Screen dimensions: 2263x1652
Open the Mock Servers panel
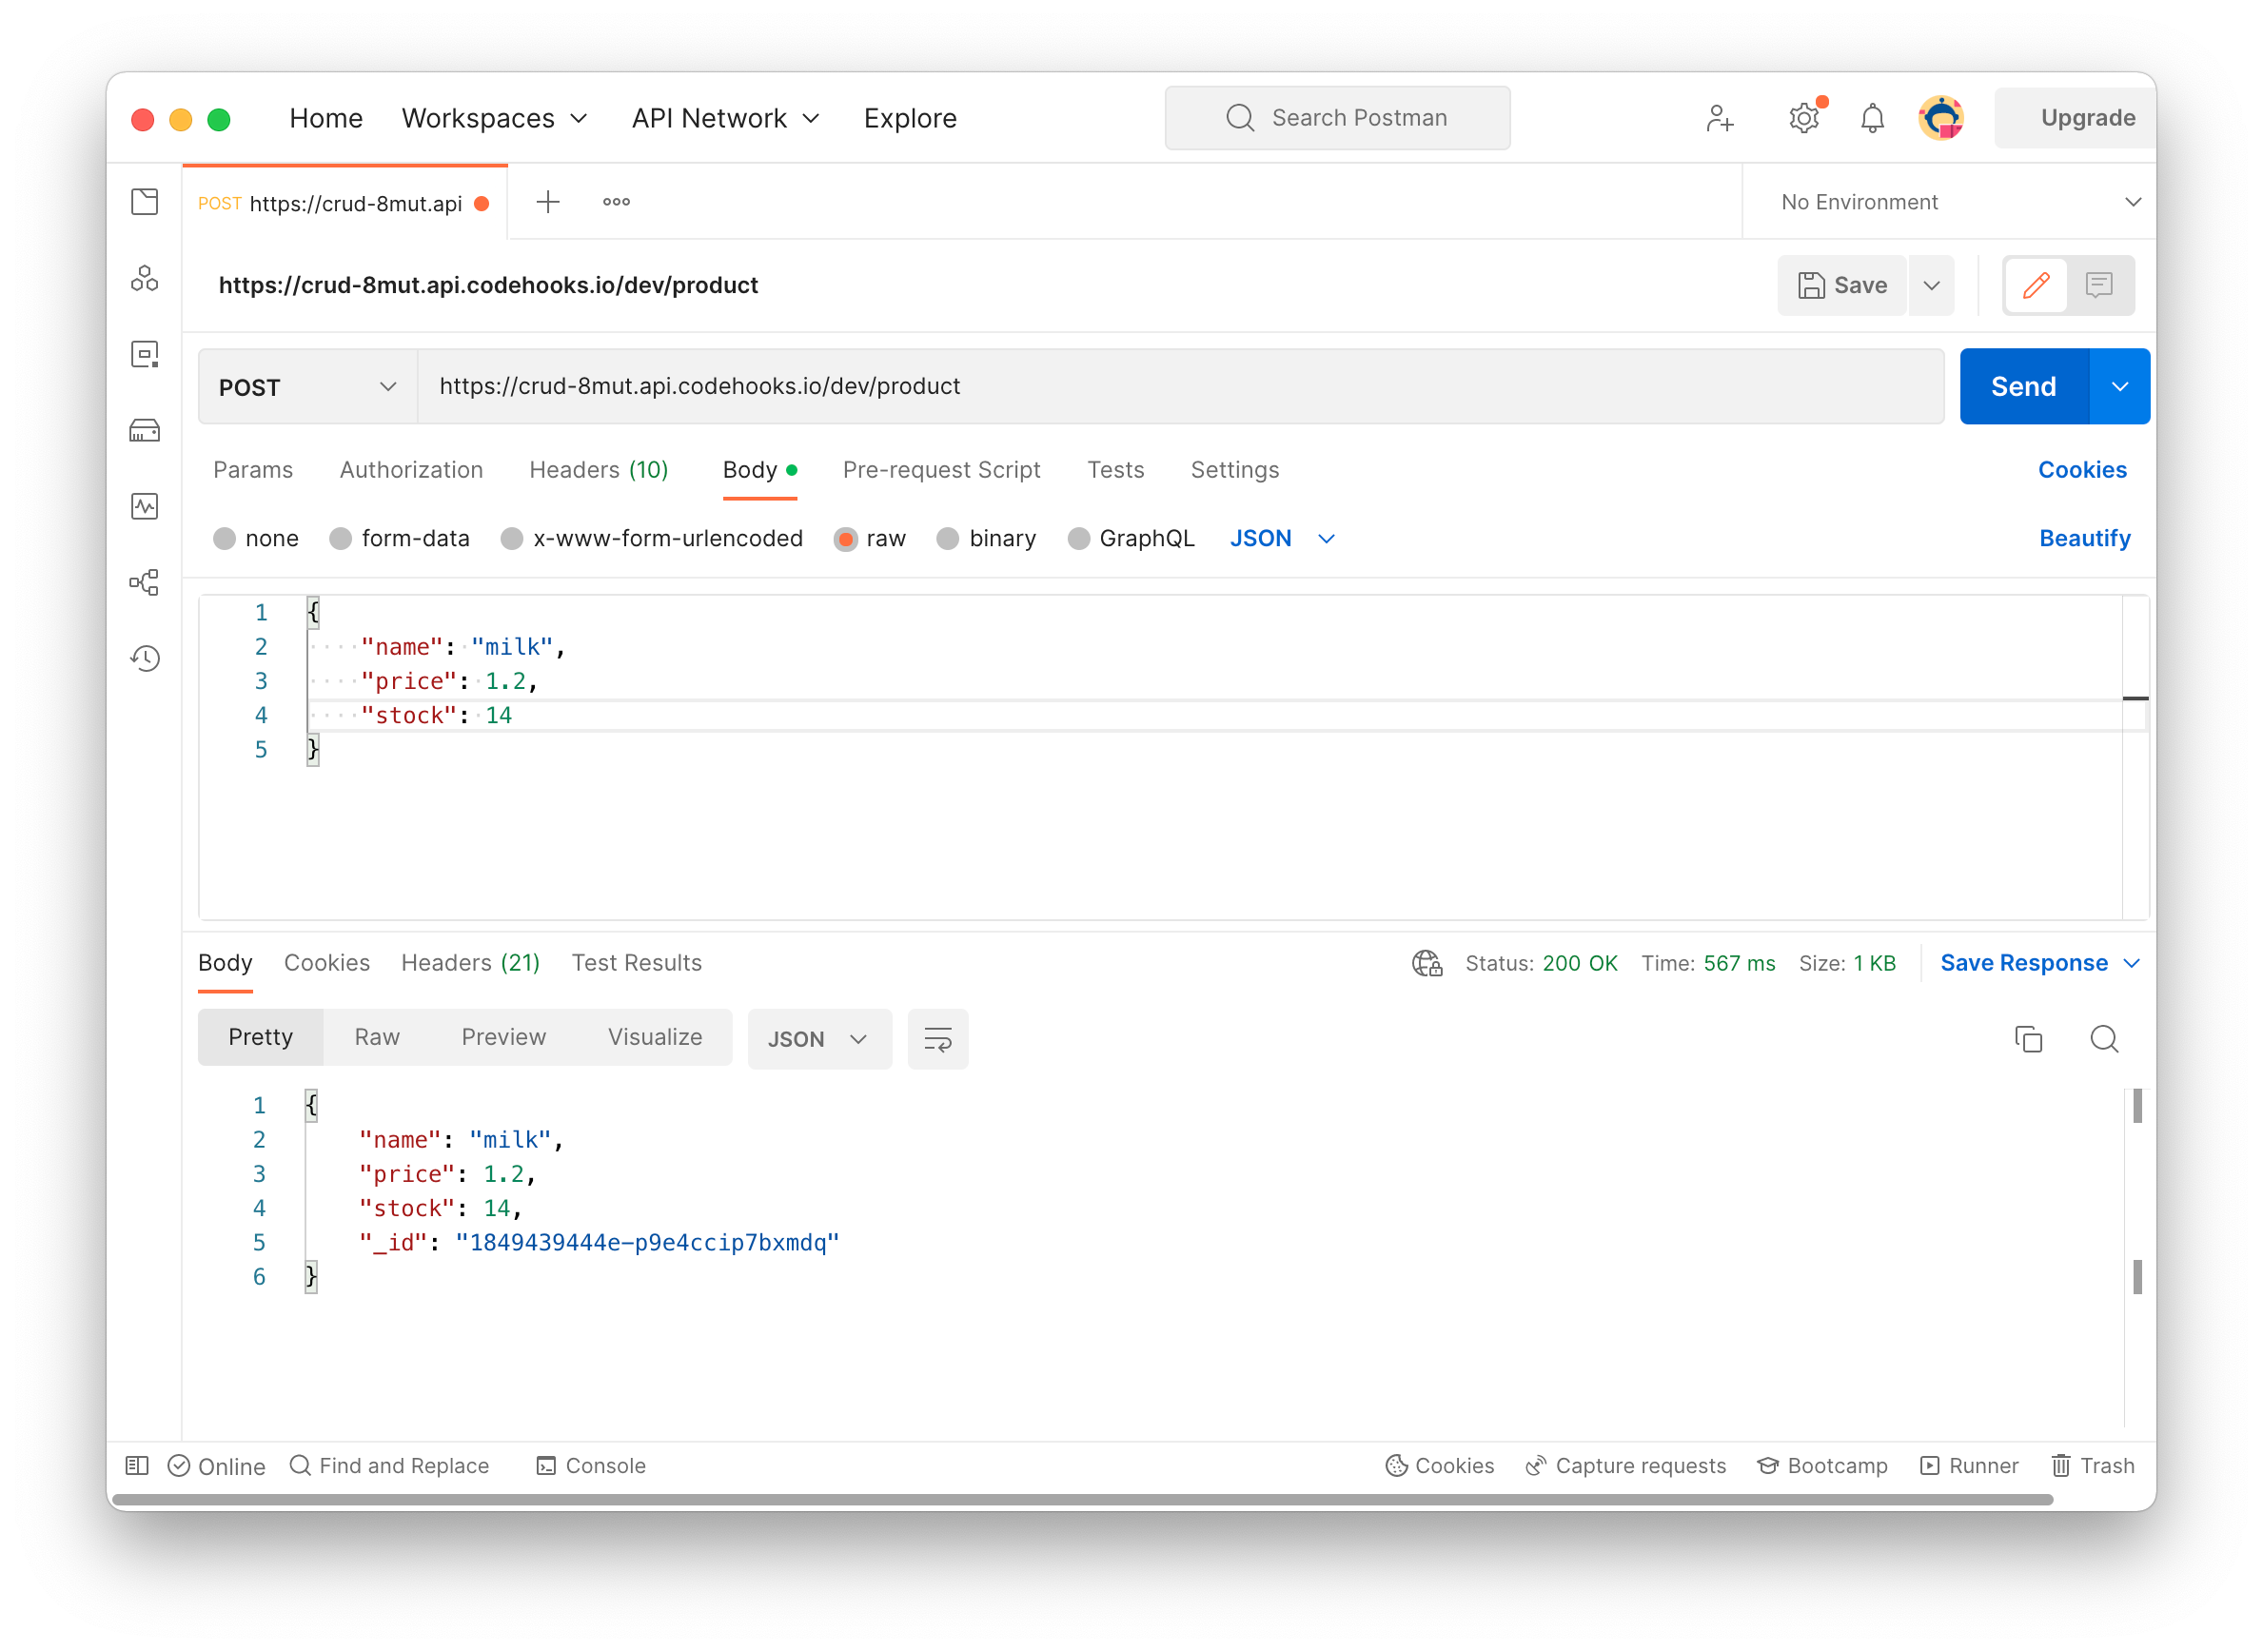[145, 430]
